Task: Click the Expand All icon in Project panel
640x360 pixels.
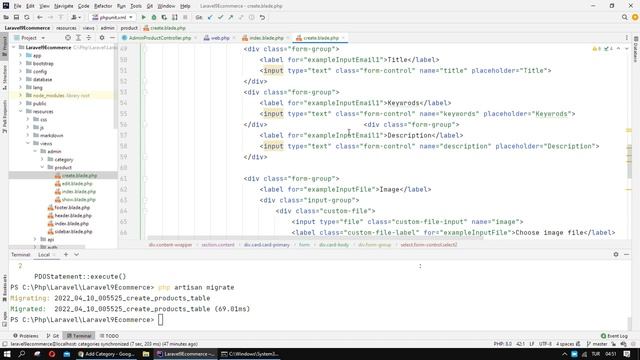Action: coord(78,38)
